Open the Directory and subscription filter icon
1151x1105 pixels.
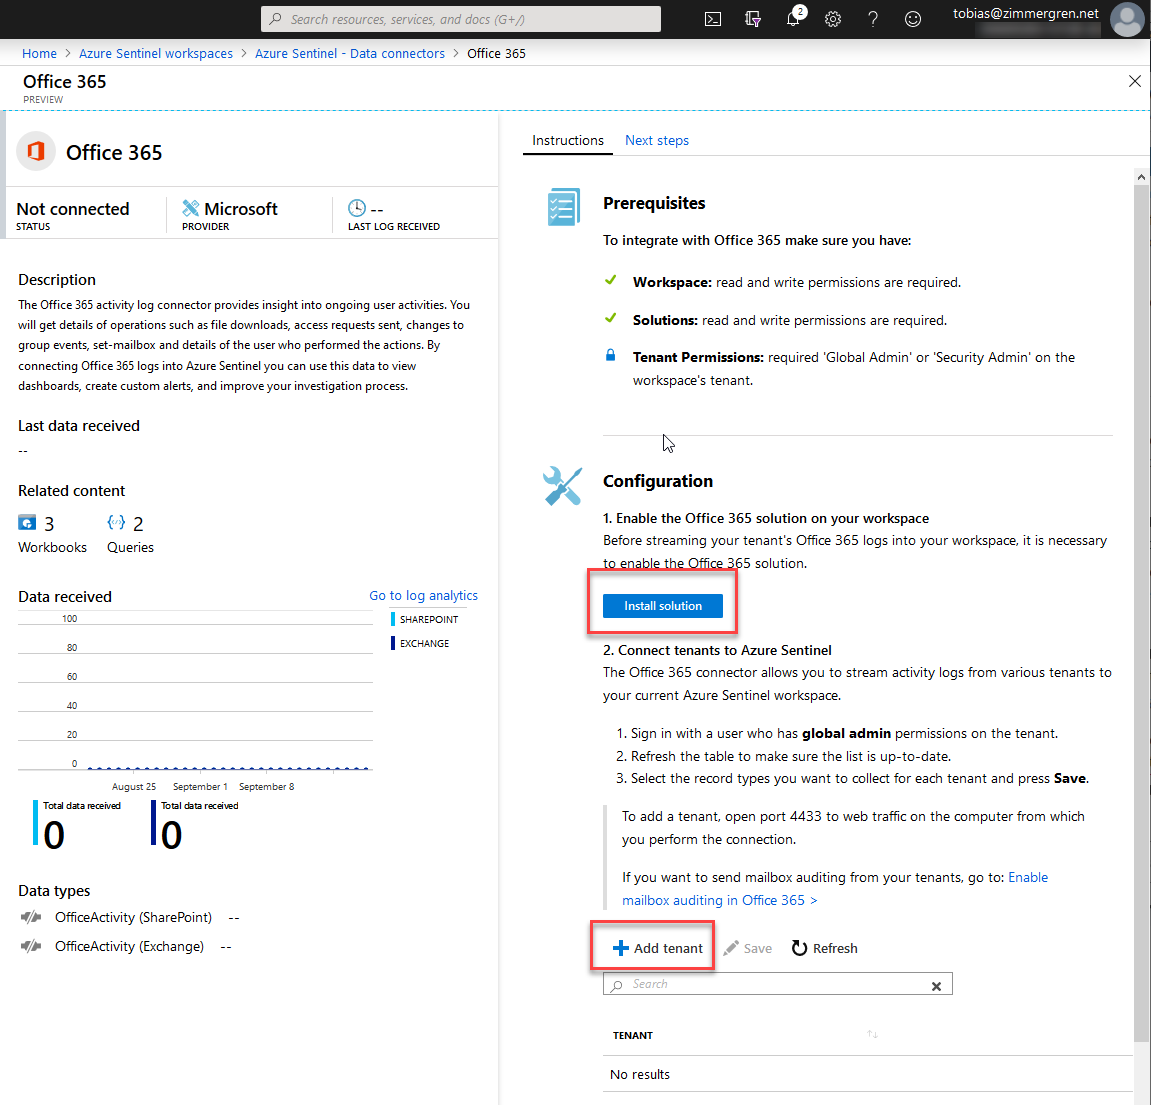tap(753, 19)
